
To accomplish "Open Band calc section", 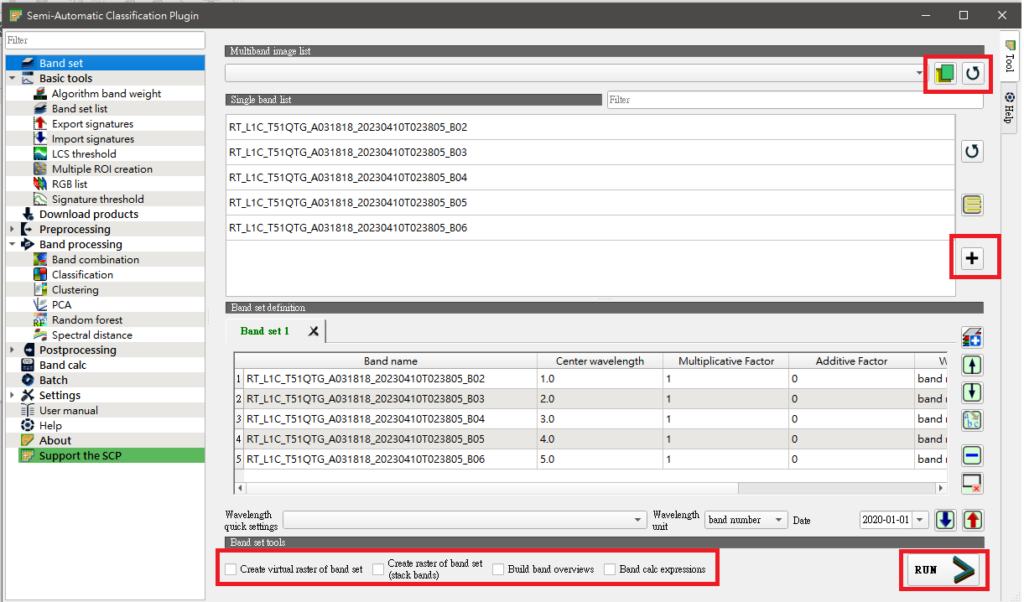I will (63, 365).
